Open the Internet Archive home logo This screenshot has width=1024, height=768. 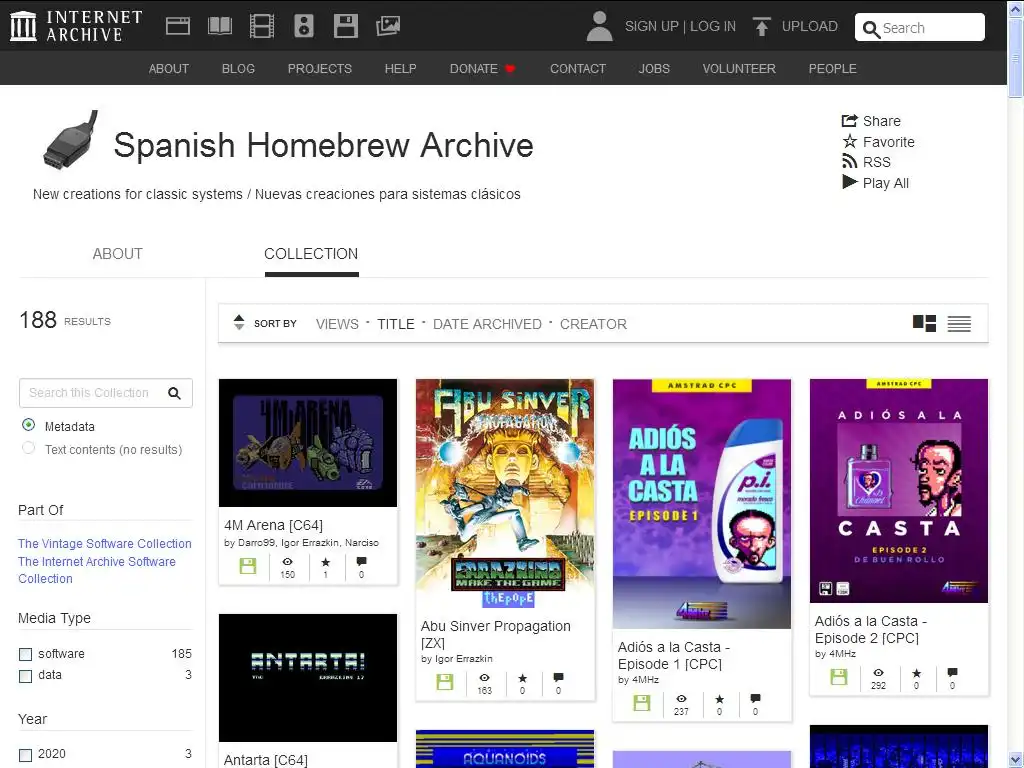click(x=76, y=26)
